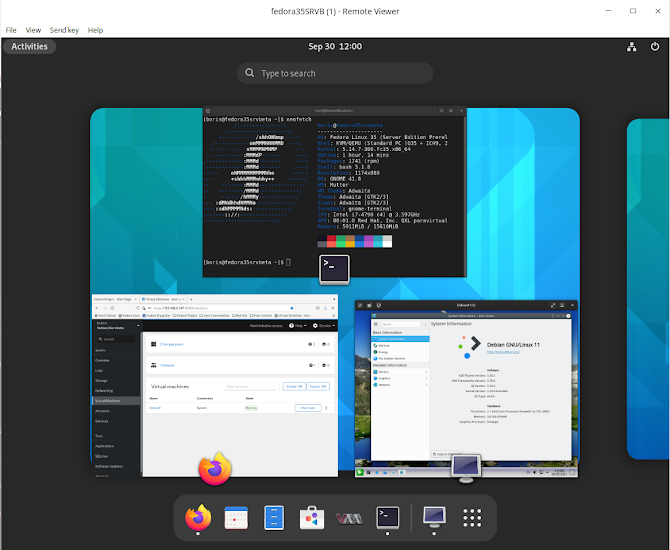Open the Cockpit Session dropdown

point(324,326)
